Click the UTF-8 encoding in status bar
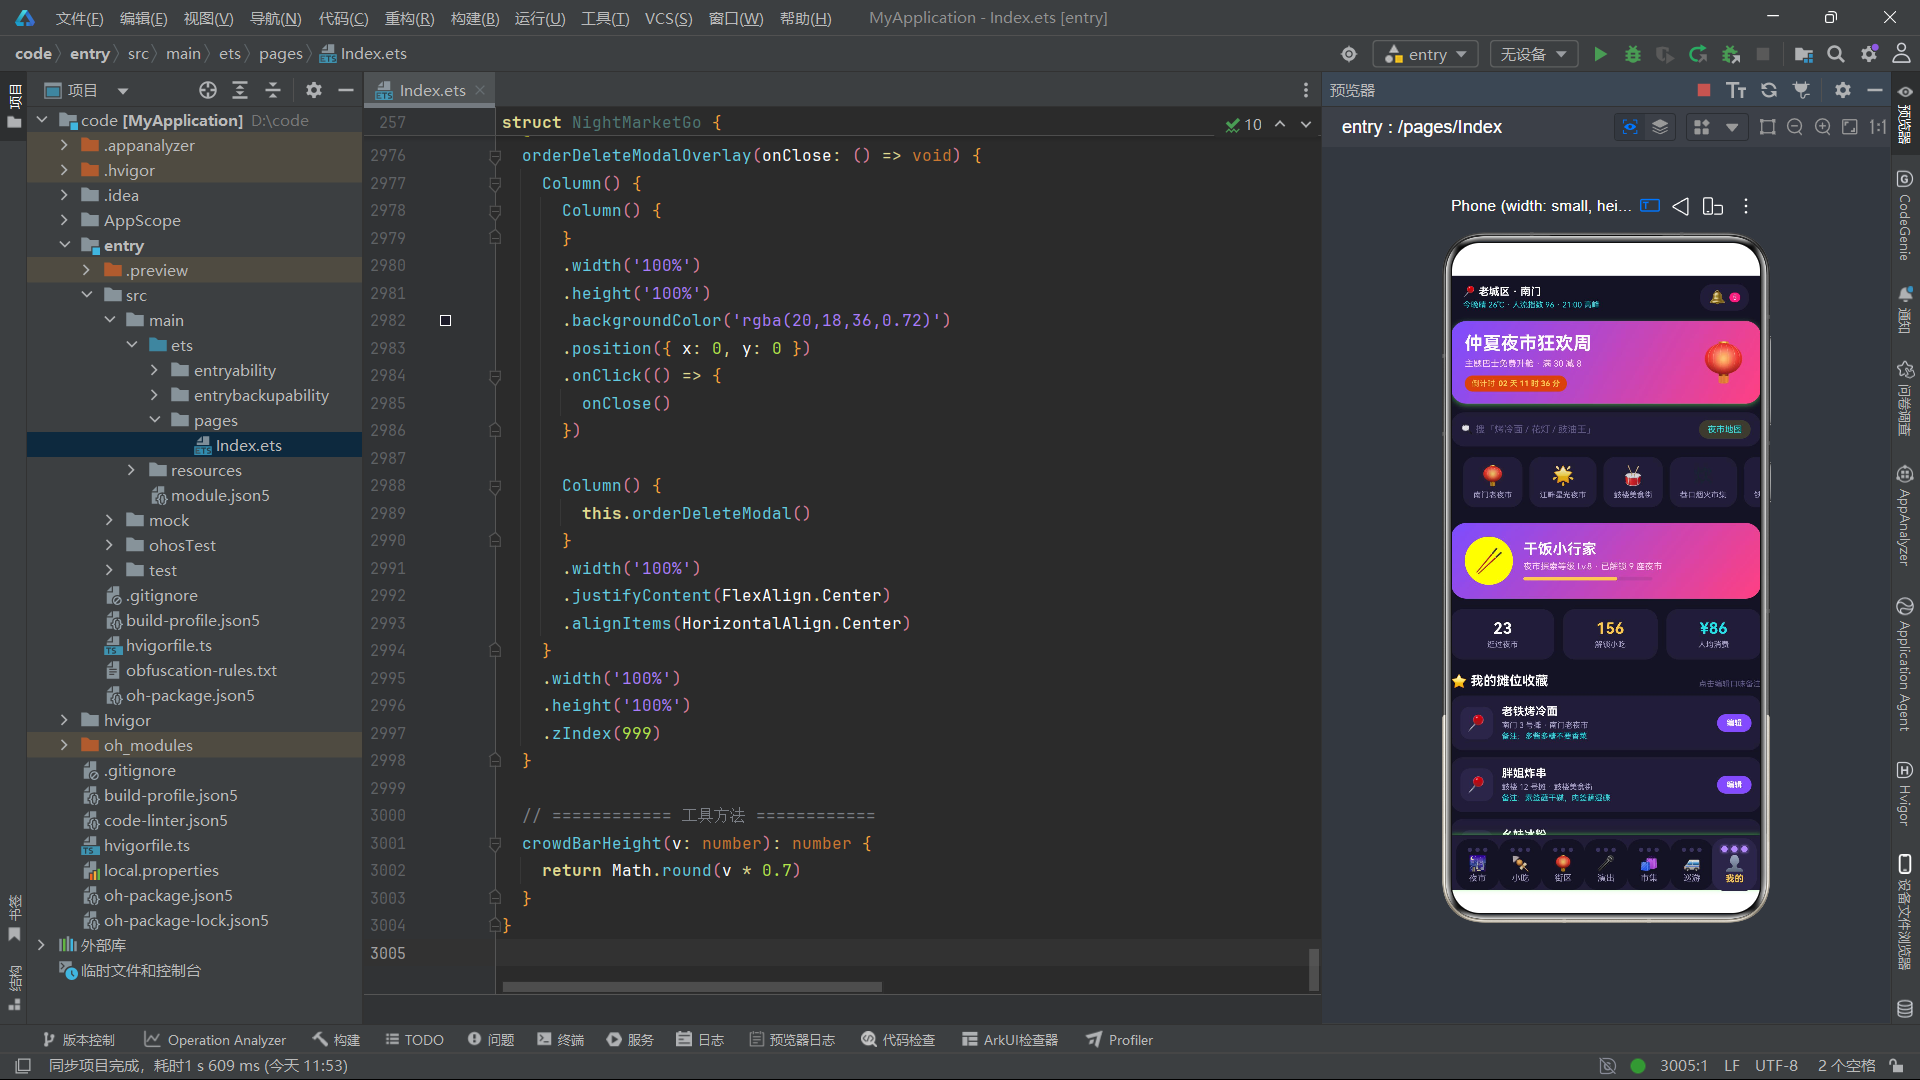Viewport: 1920px width, 1080px height. tap(1776, 1066)
